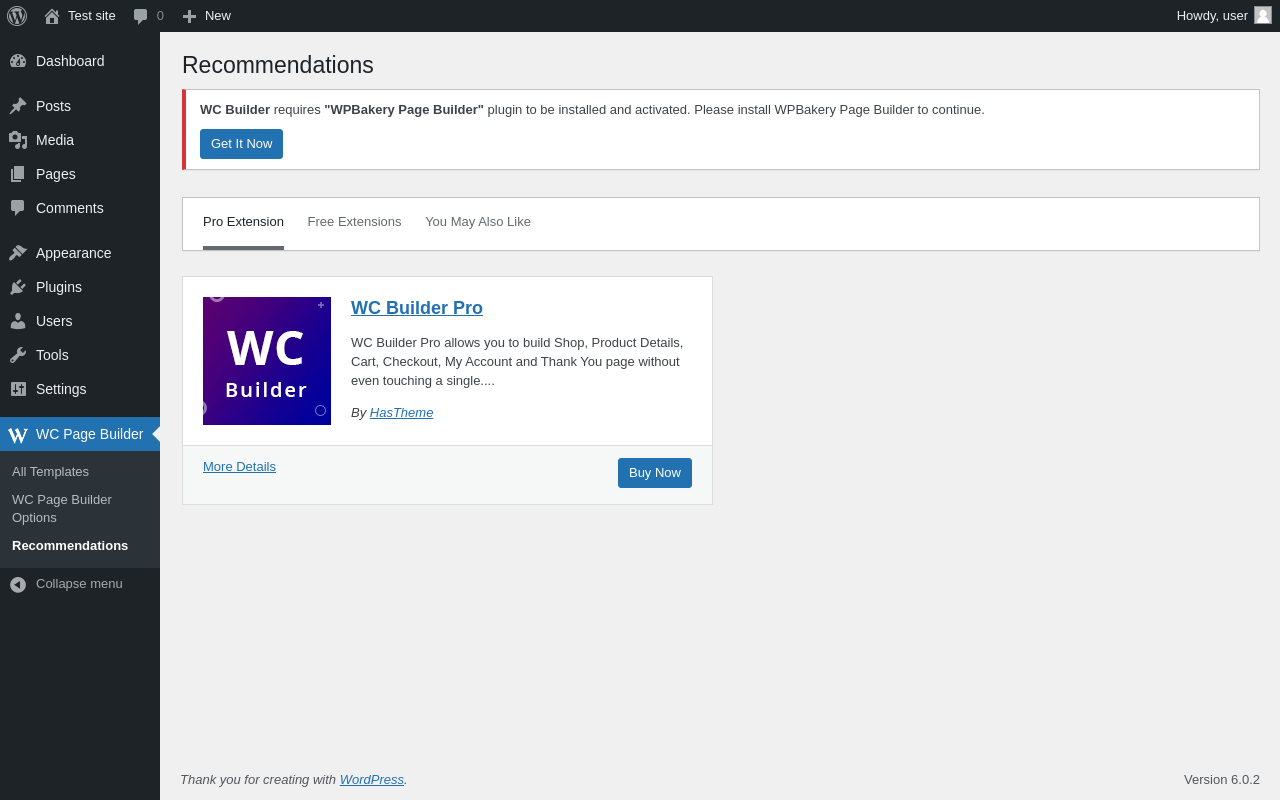Viewport: 1280px width, 800px height.
Task: Click the Collapse menu arrow icon
Action: click(x=18, y=584)
